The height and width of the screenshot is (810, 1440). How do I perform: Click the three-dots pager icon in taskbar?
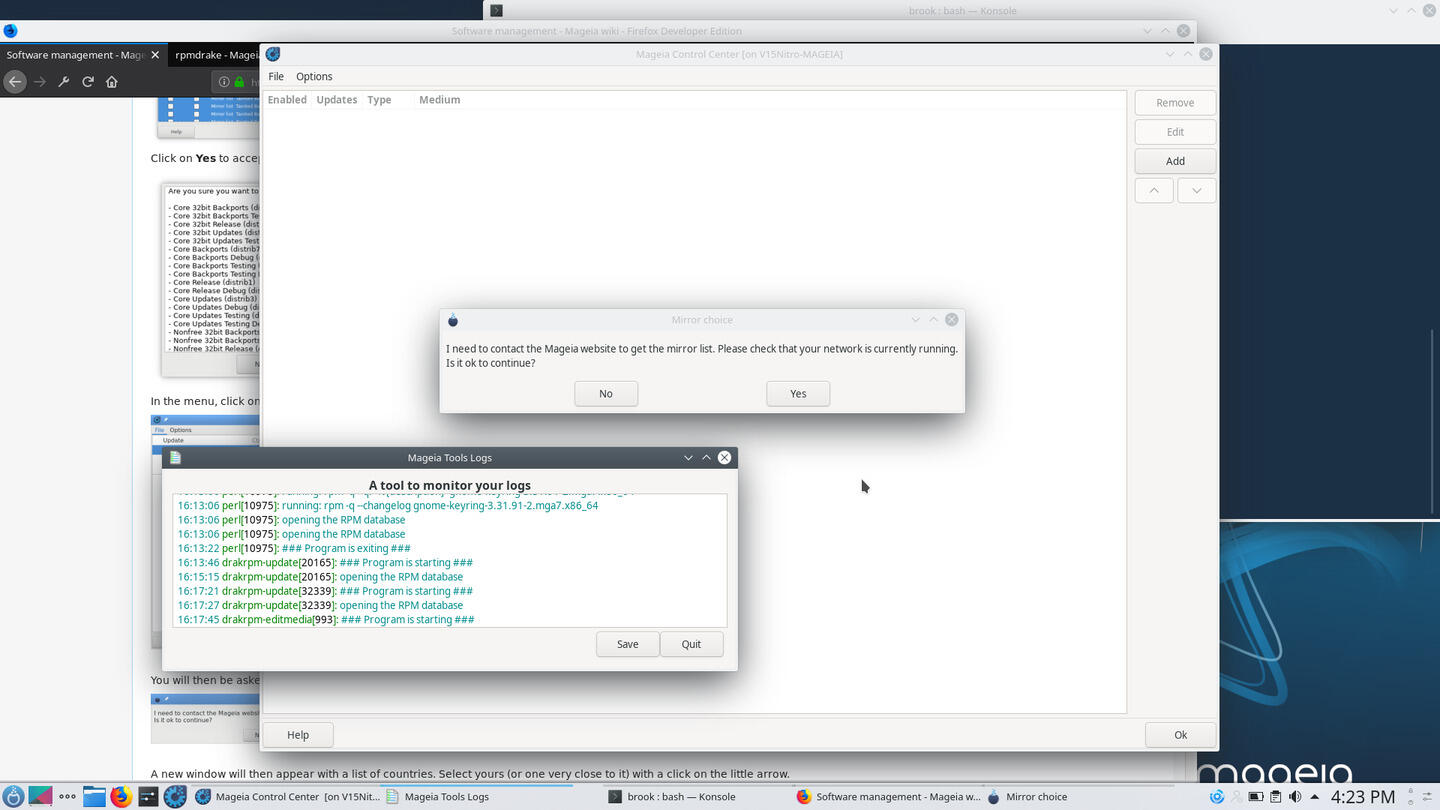coord(67,797)
